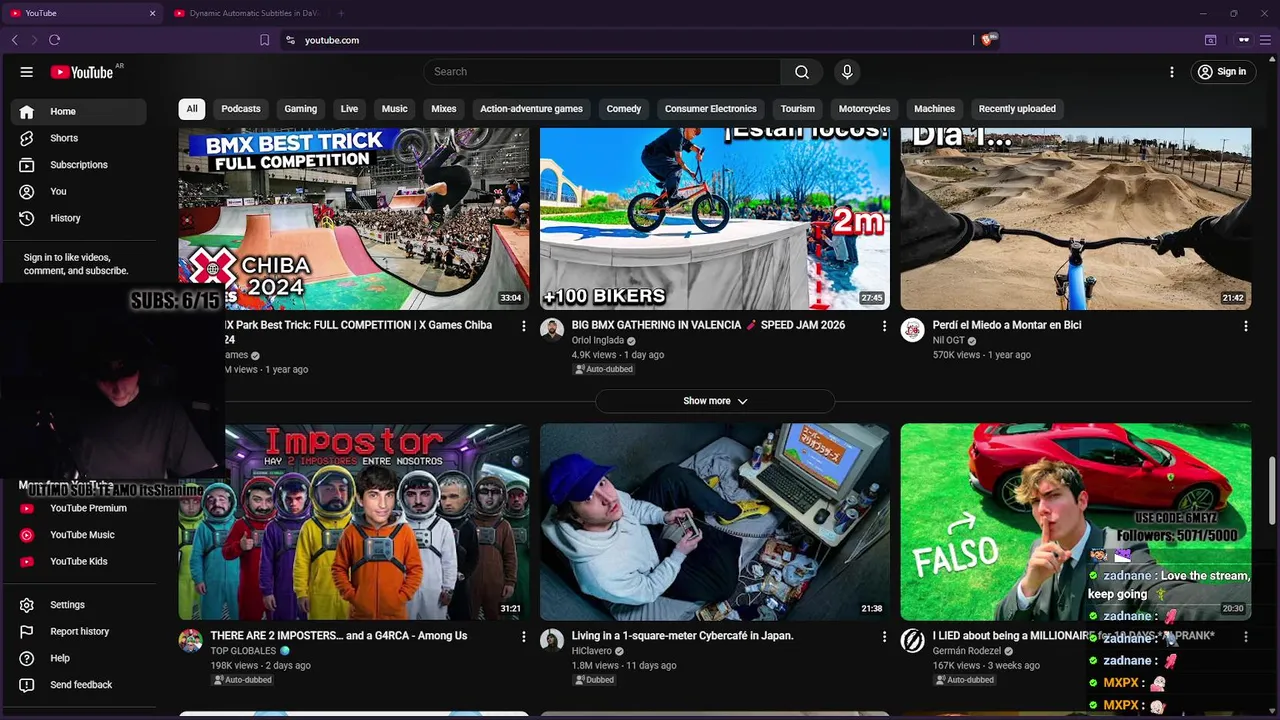Select the Gaming filter chip

point(300,109)
